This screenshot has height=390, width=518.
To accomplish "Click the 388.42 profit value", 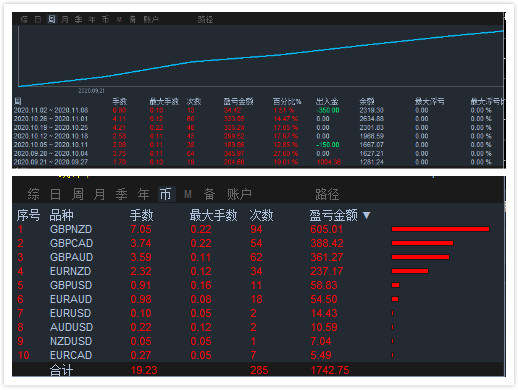I will coord(327,243).
